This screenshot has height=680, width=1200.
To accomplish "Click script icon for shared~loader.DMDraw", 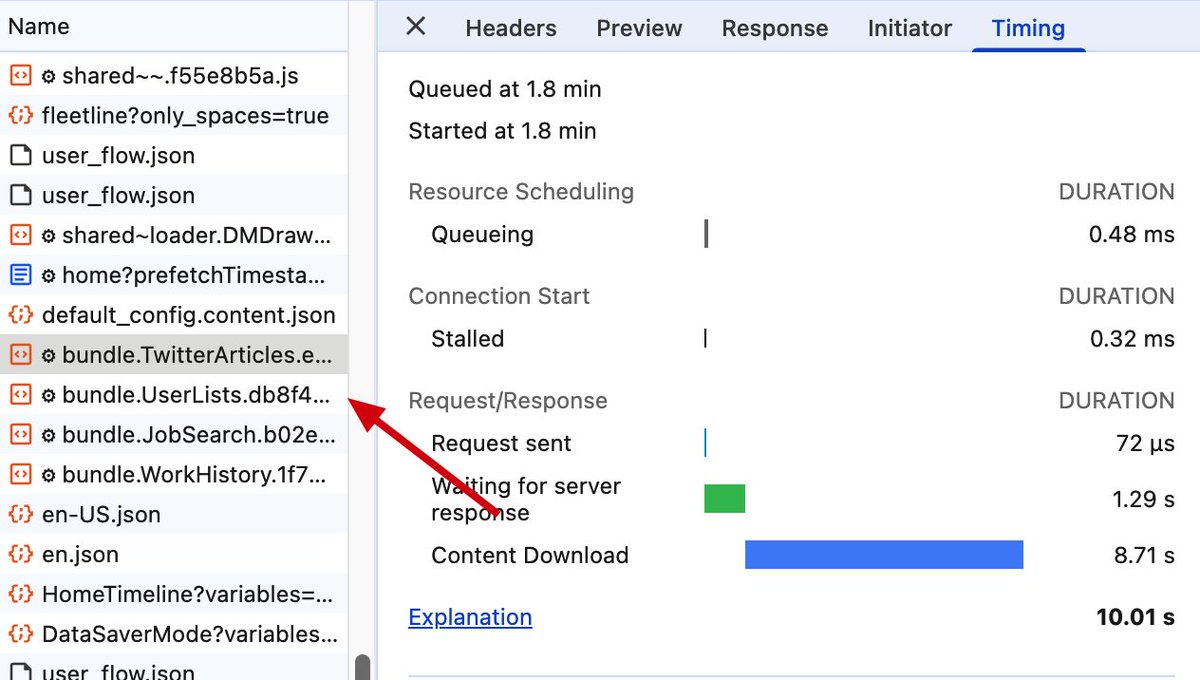I will pyautogui.click(x=20, y=236).
